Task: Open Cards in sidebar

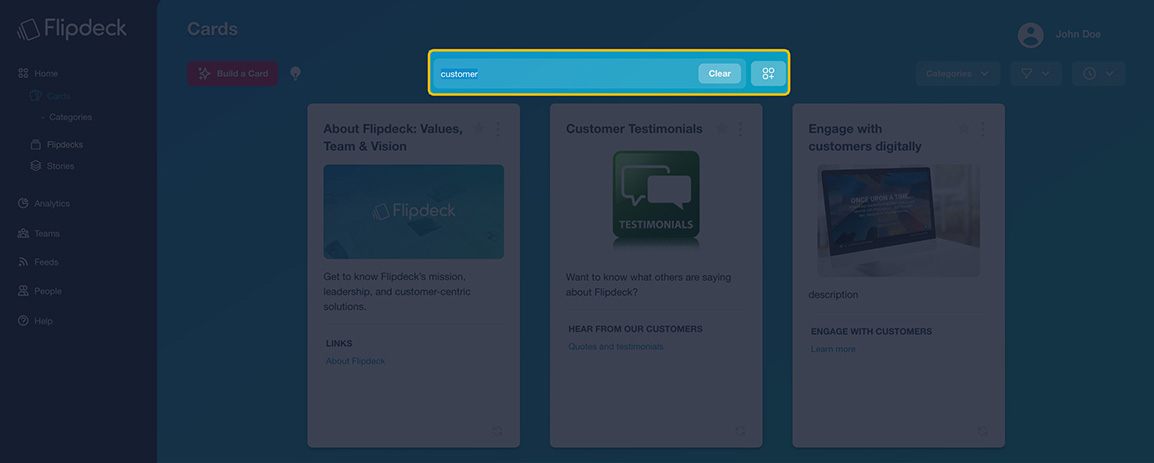Action: click(x=50, y=96)
